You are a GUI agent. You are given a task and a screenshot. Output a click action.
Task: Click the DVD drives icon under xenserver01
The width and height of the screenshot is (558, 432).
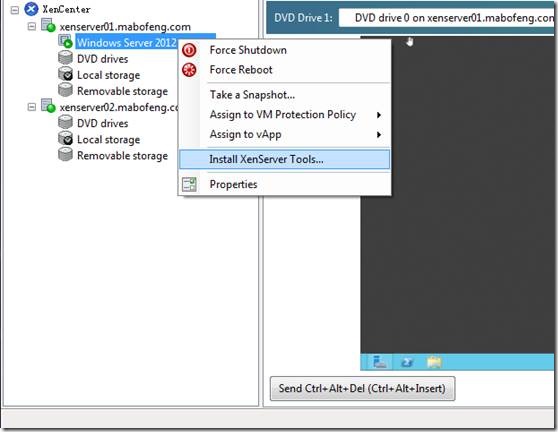pyautogui.click(x=65, y=58)
